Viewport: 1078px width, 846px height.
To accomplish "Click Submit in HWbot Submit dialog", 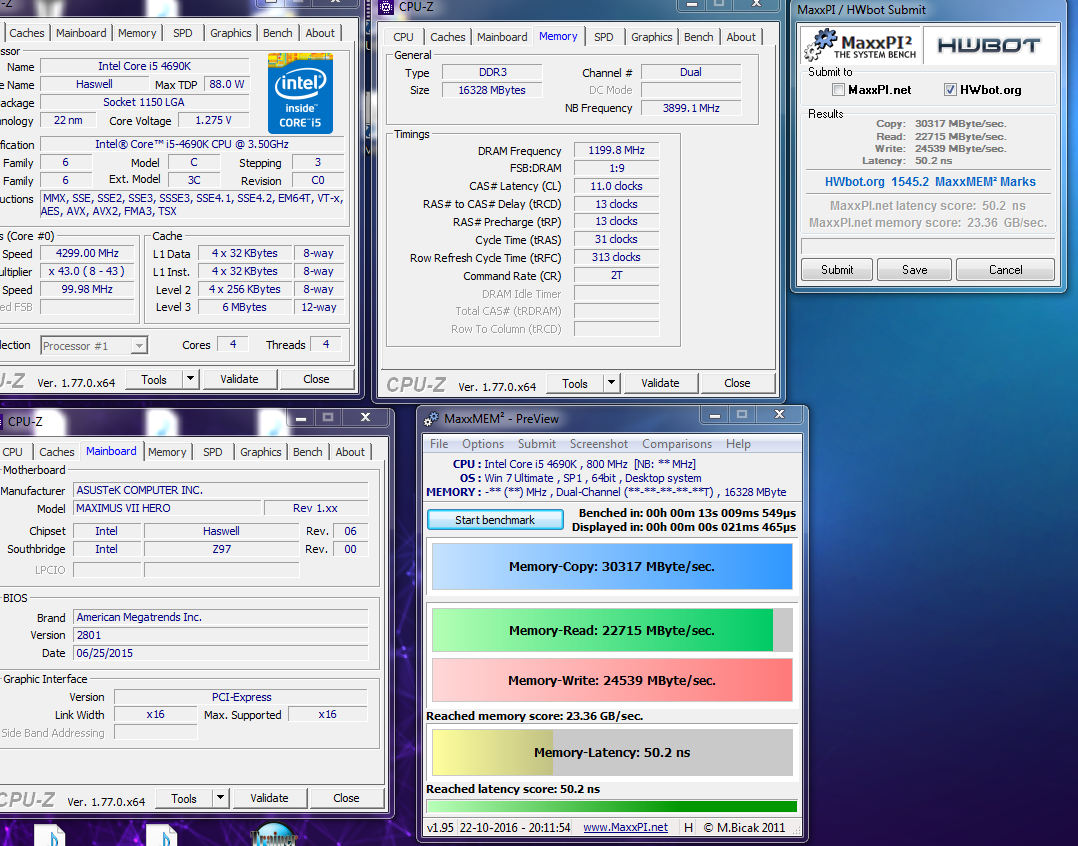I will tap(837, 269).
